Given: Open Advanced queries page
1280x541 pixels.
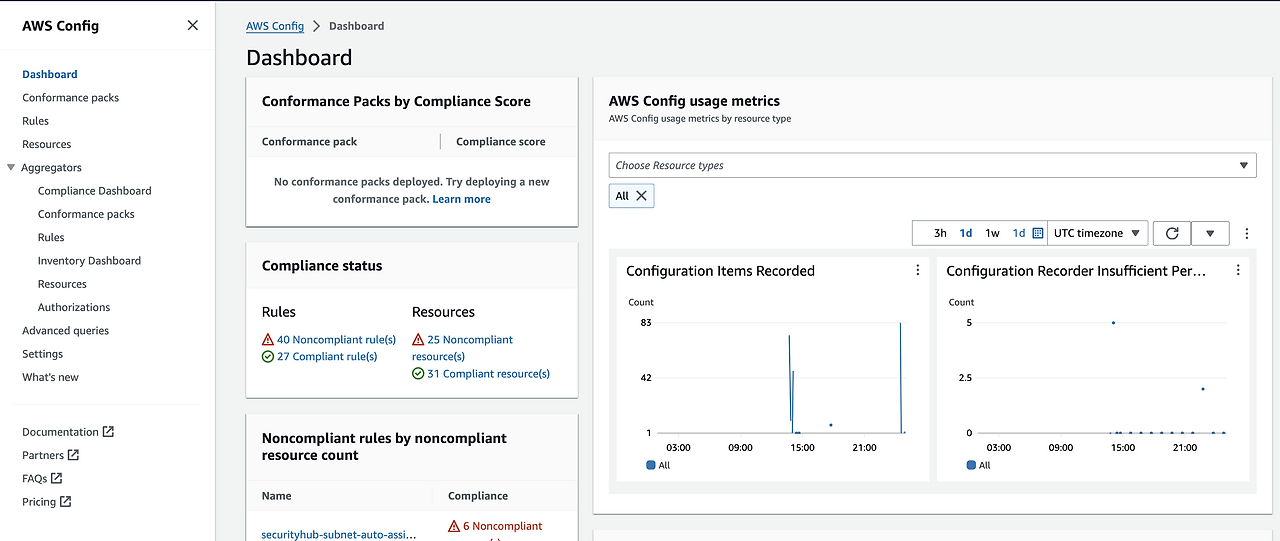Looking at the screenshot, I should tap(66, 331).
